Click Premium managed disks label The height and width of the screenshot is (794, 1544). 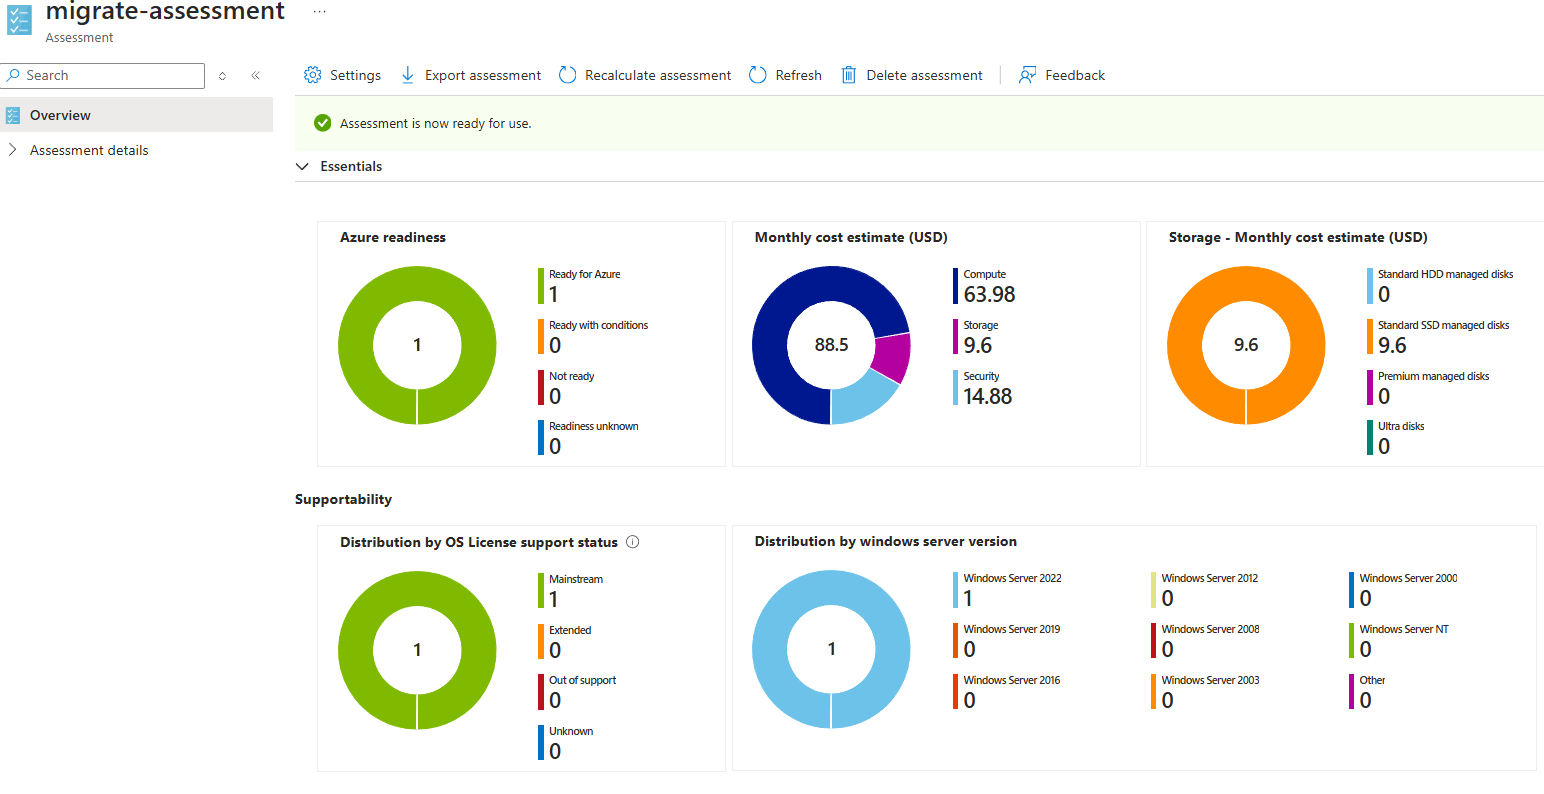(1433, 376)
